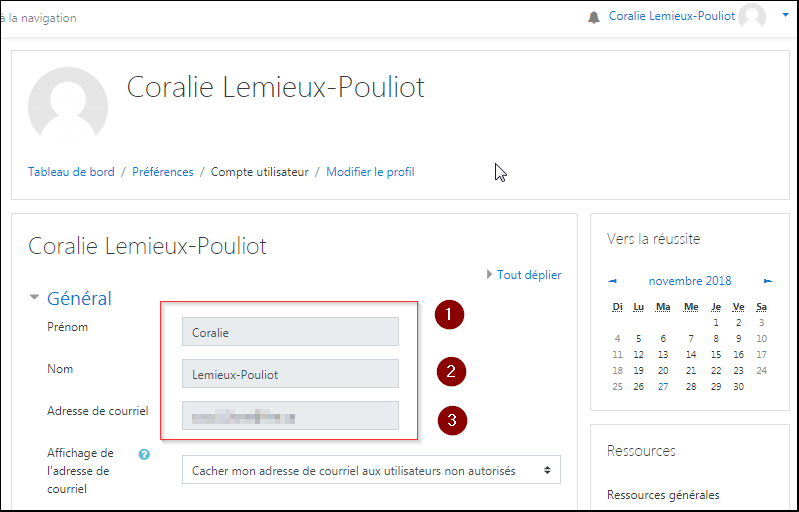Go to previous month in calendar
This screenshot has height=512, width=799.
613,281
